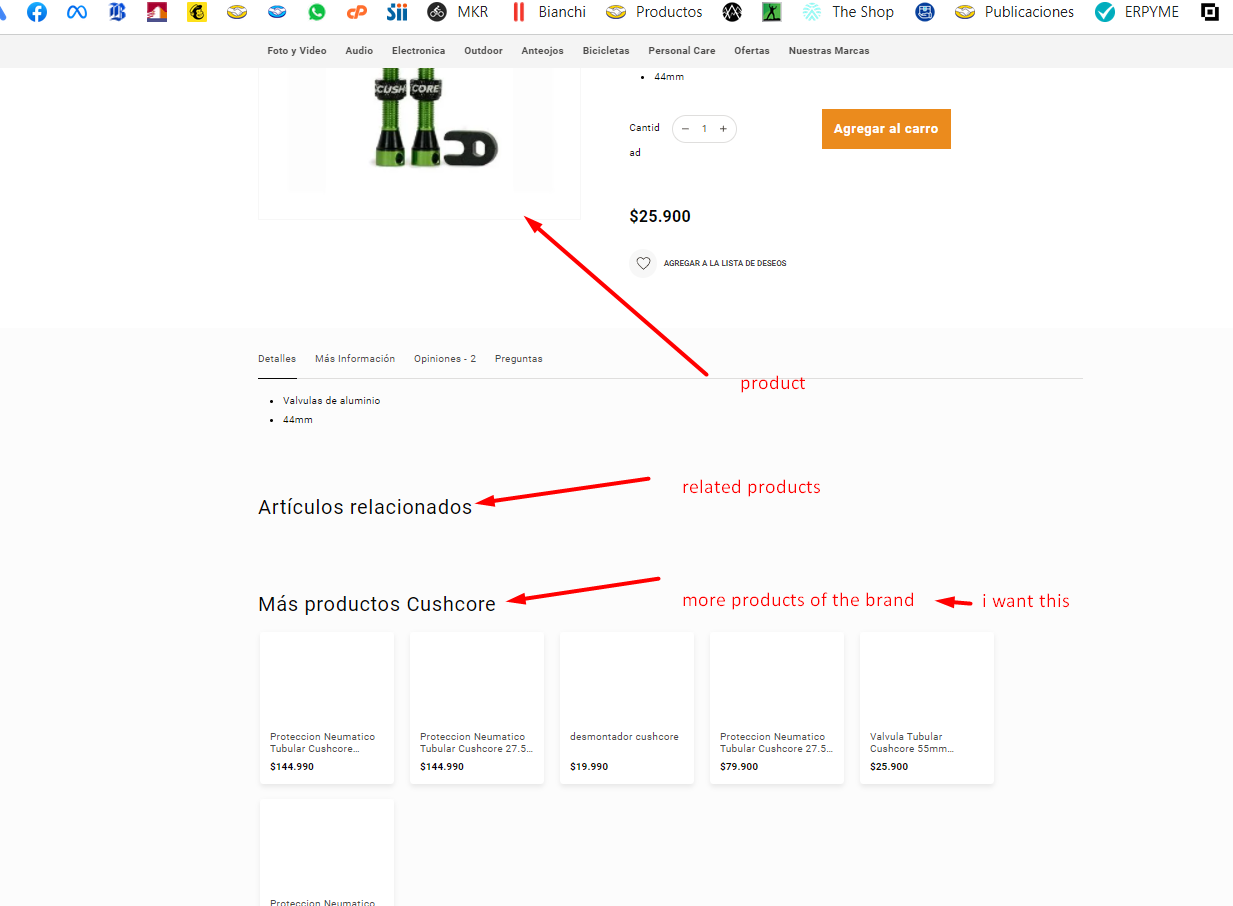Click the $79.900 price text

739,767
